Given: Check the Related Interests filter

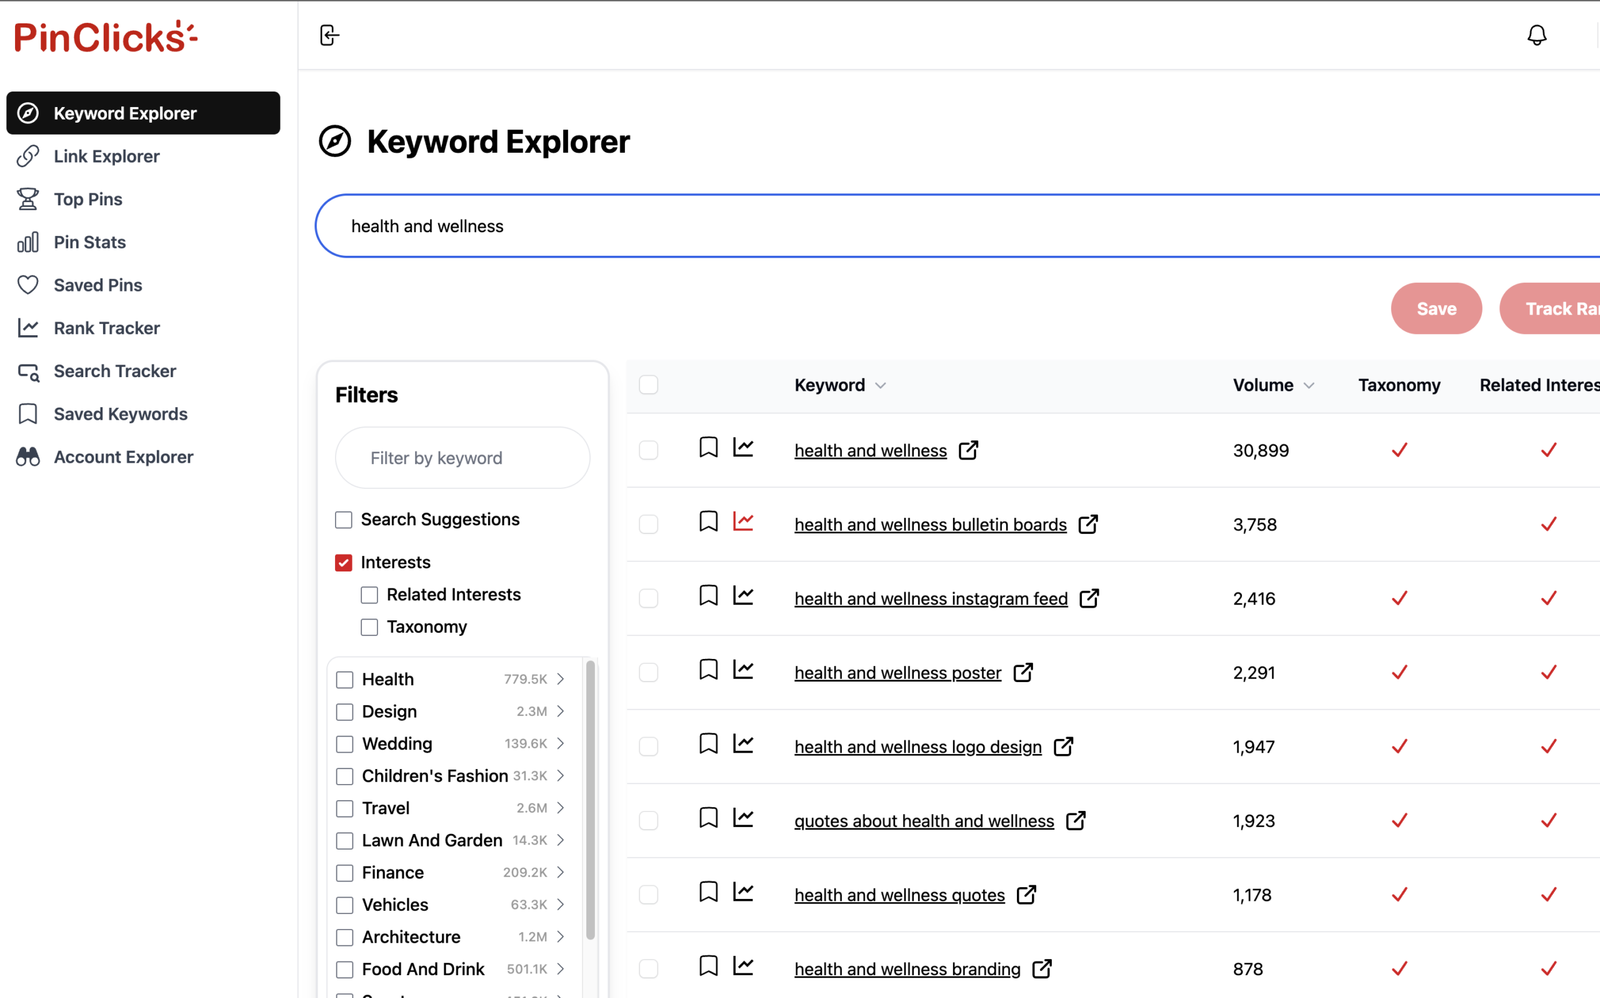Looking at the screenshot, I should [369, 594].
